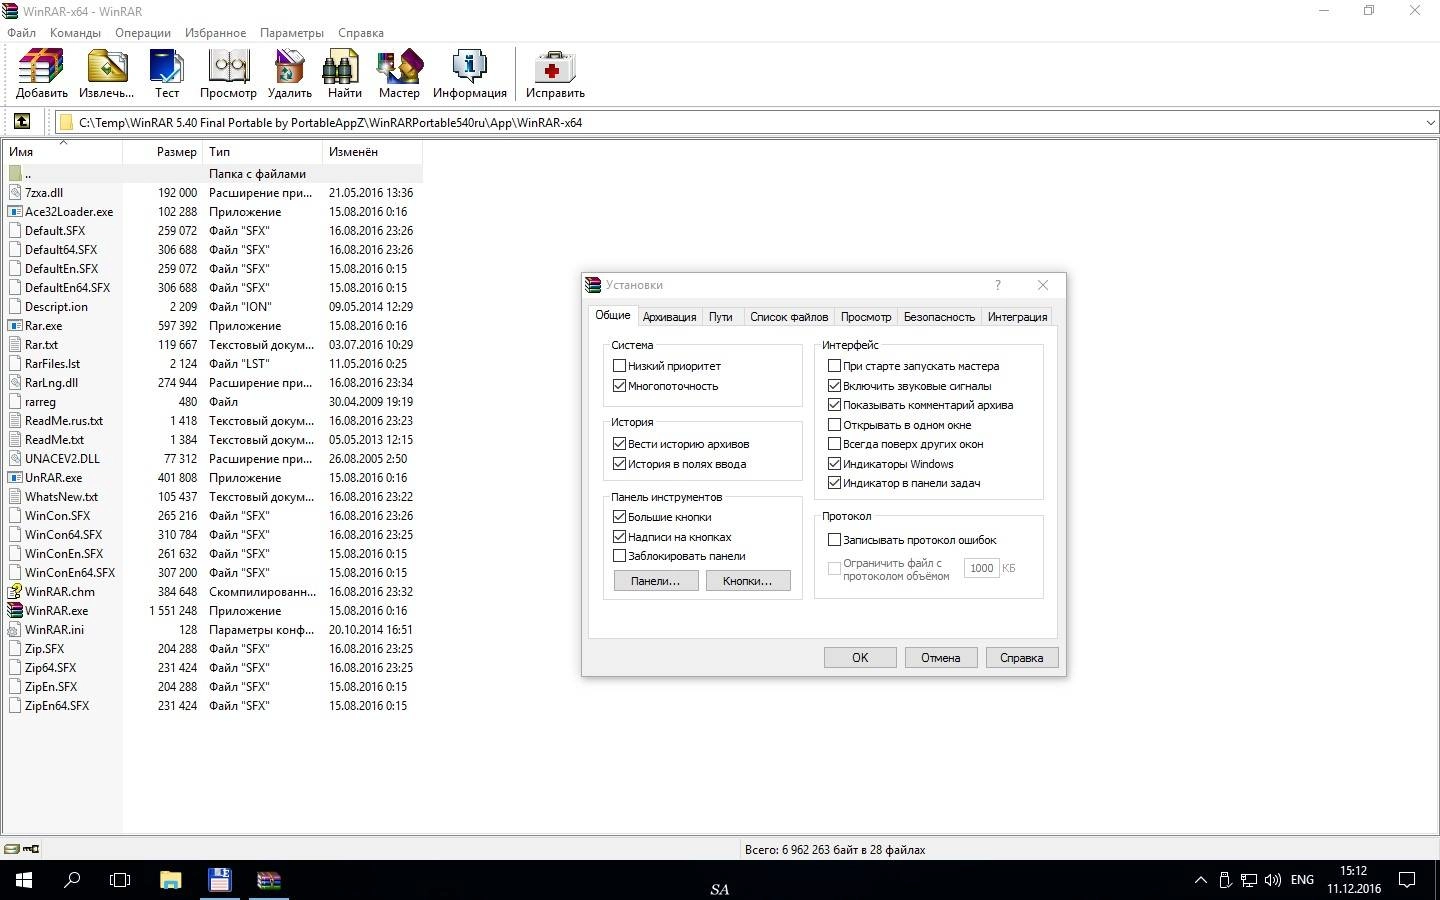Click the floppy disk app on taskbar
This screenshot has height=900, width=1440.
pos(219,880)
